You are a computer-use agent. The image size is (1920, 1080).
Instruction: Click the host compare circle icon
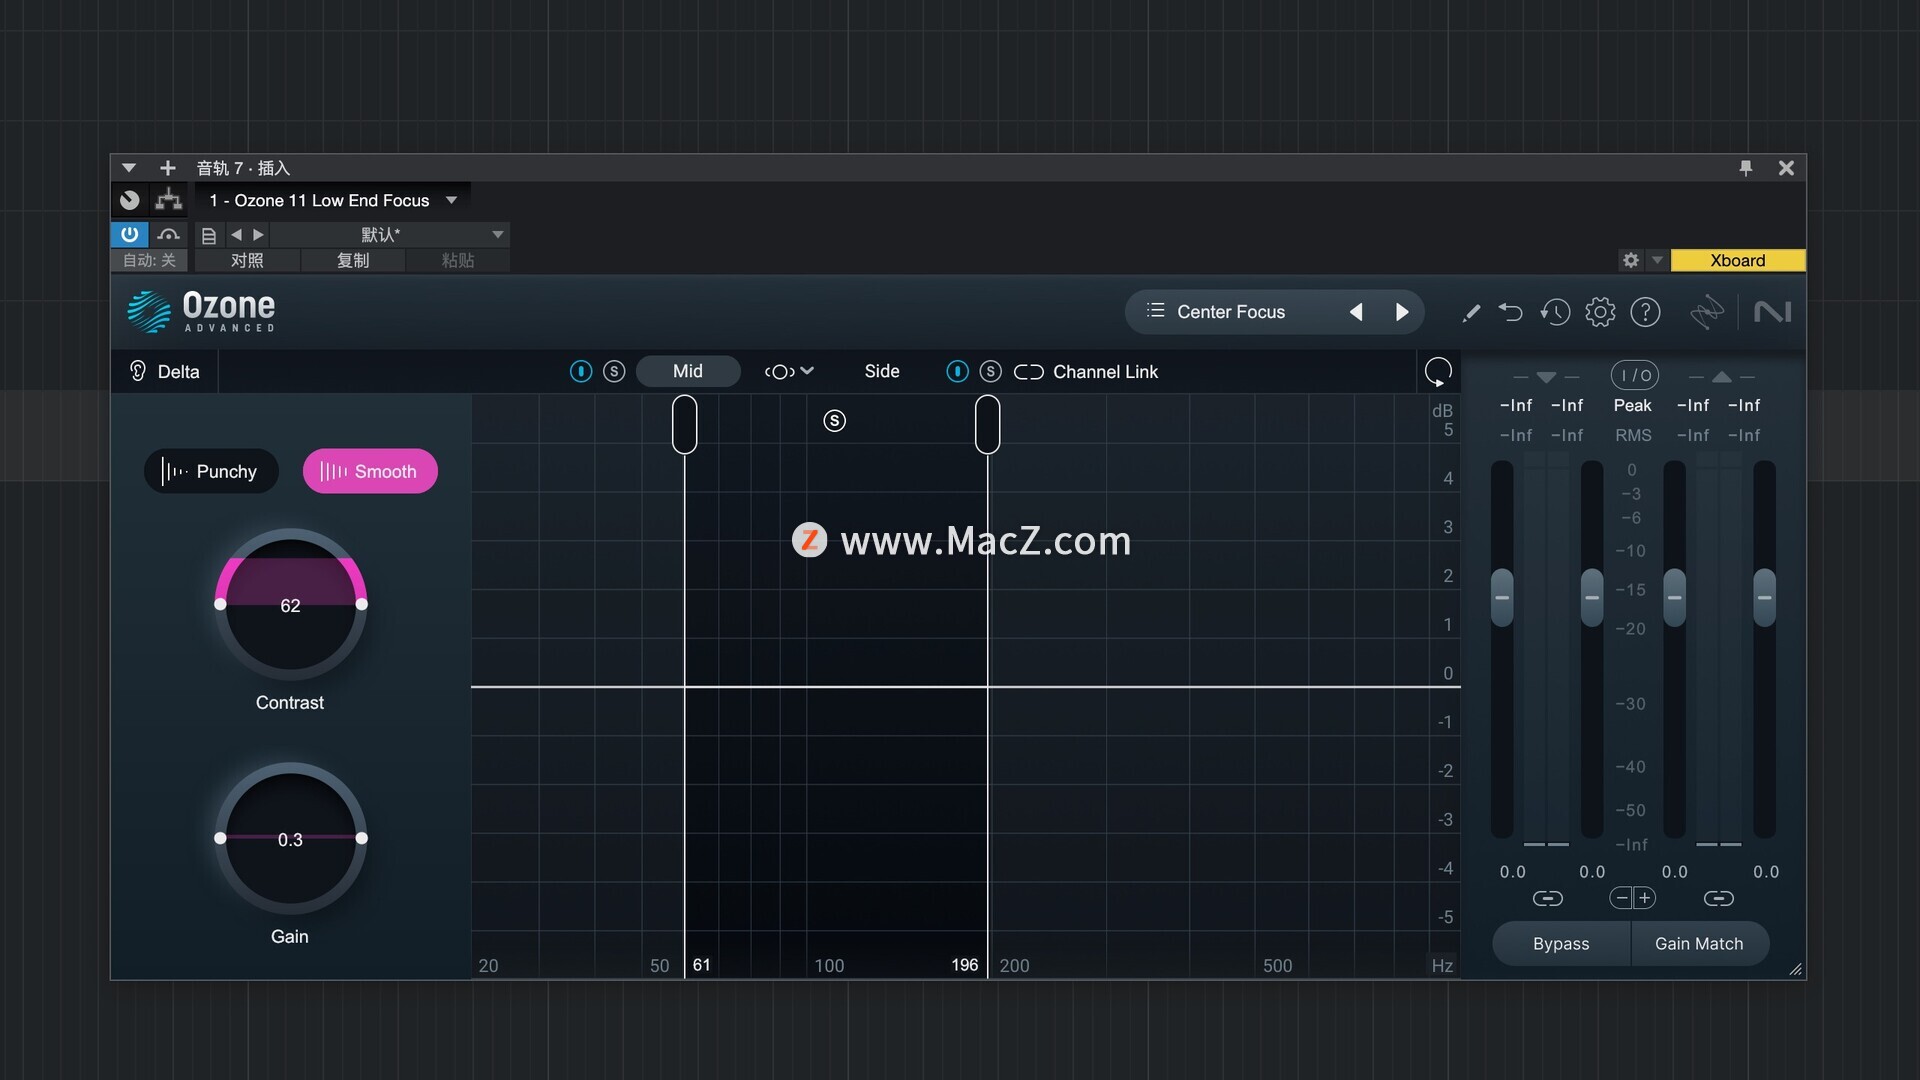click(129, 200)
